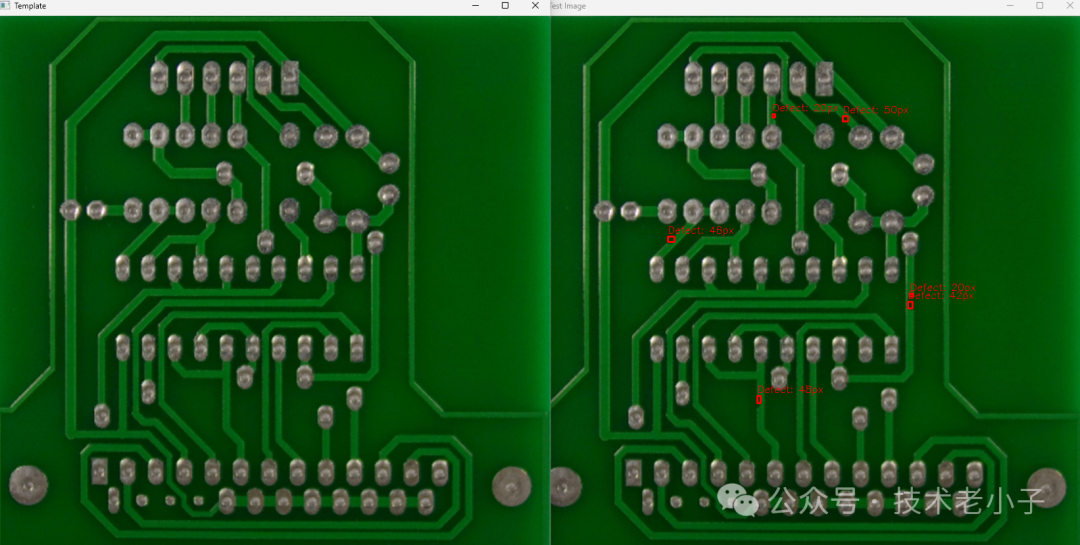Click the bottom-right mounting hole in Template
1080x545 pixels.
click(511, 485)
